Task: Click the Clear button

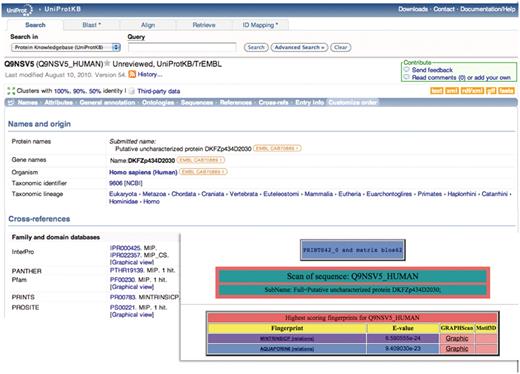Action: [341, 47]
